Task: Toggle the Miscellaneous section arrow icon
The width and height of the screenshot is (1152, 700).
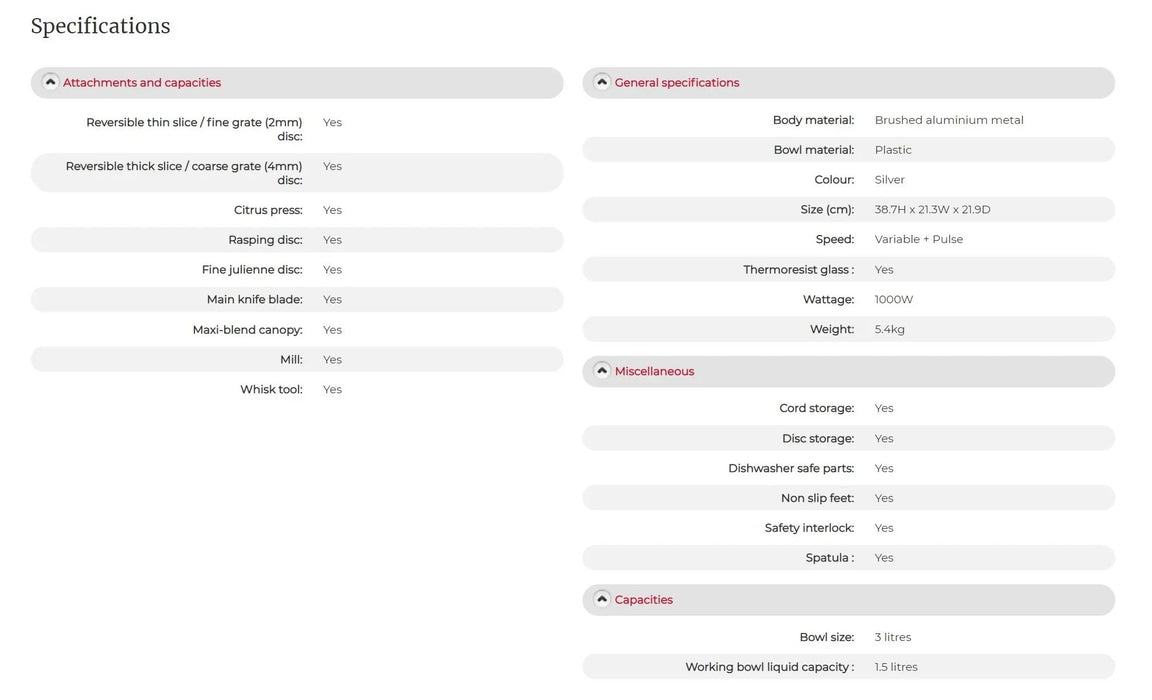Action: (602, 371)
